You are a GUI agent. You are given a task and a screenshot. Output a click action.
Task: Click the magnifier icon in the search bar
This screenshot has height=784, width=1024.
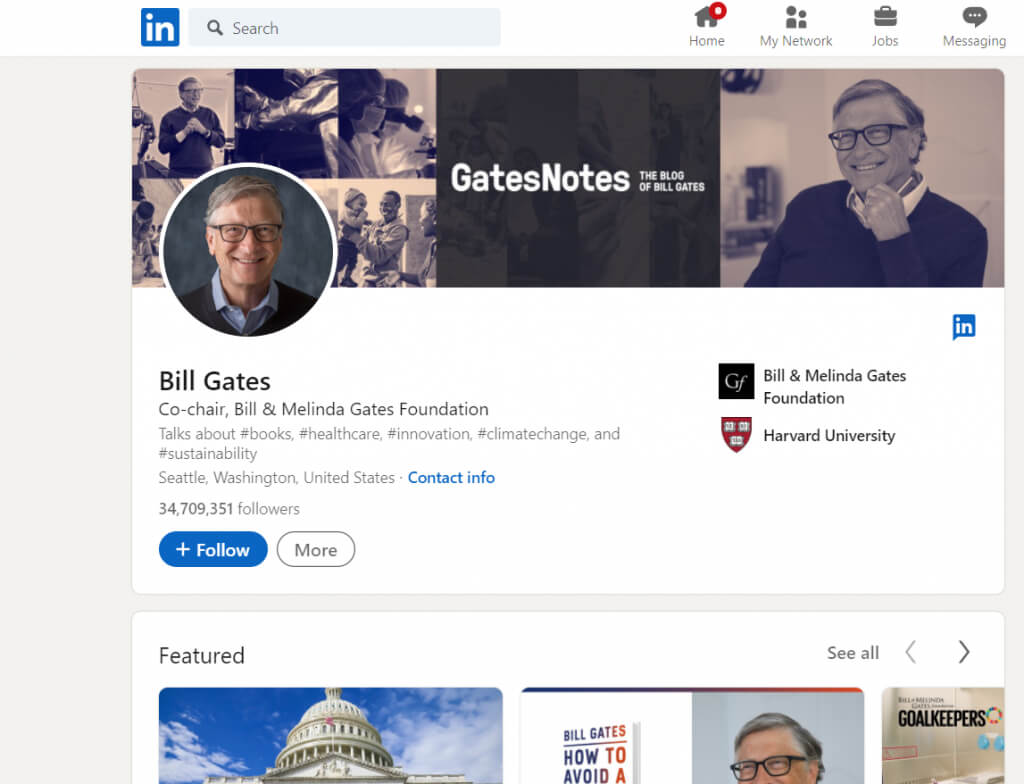tap(215, 27)
